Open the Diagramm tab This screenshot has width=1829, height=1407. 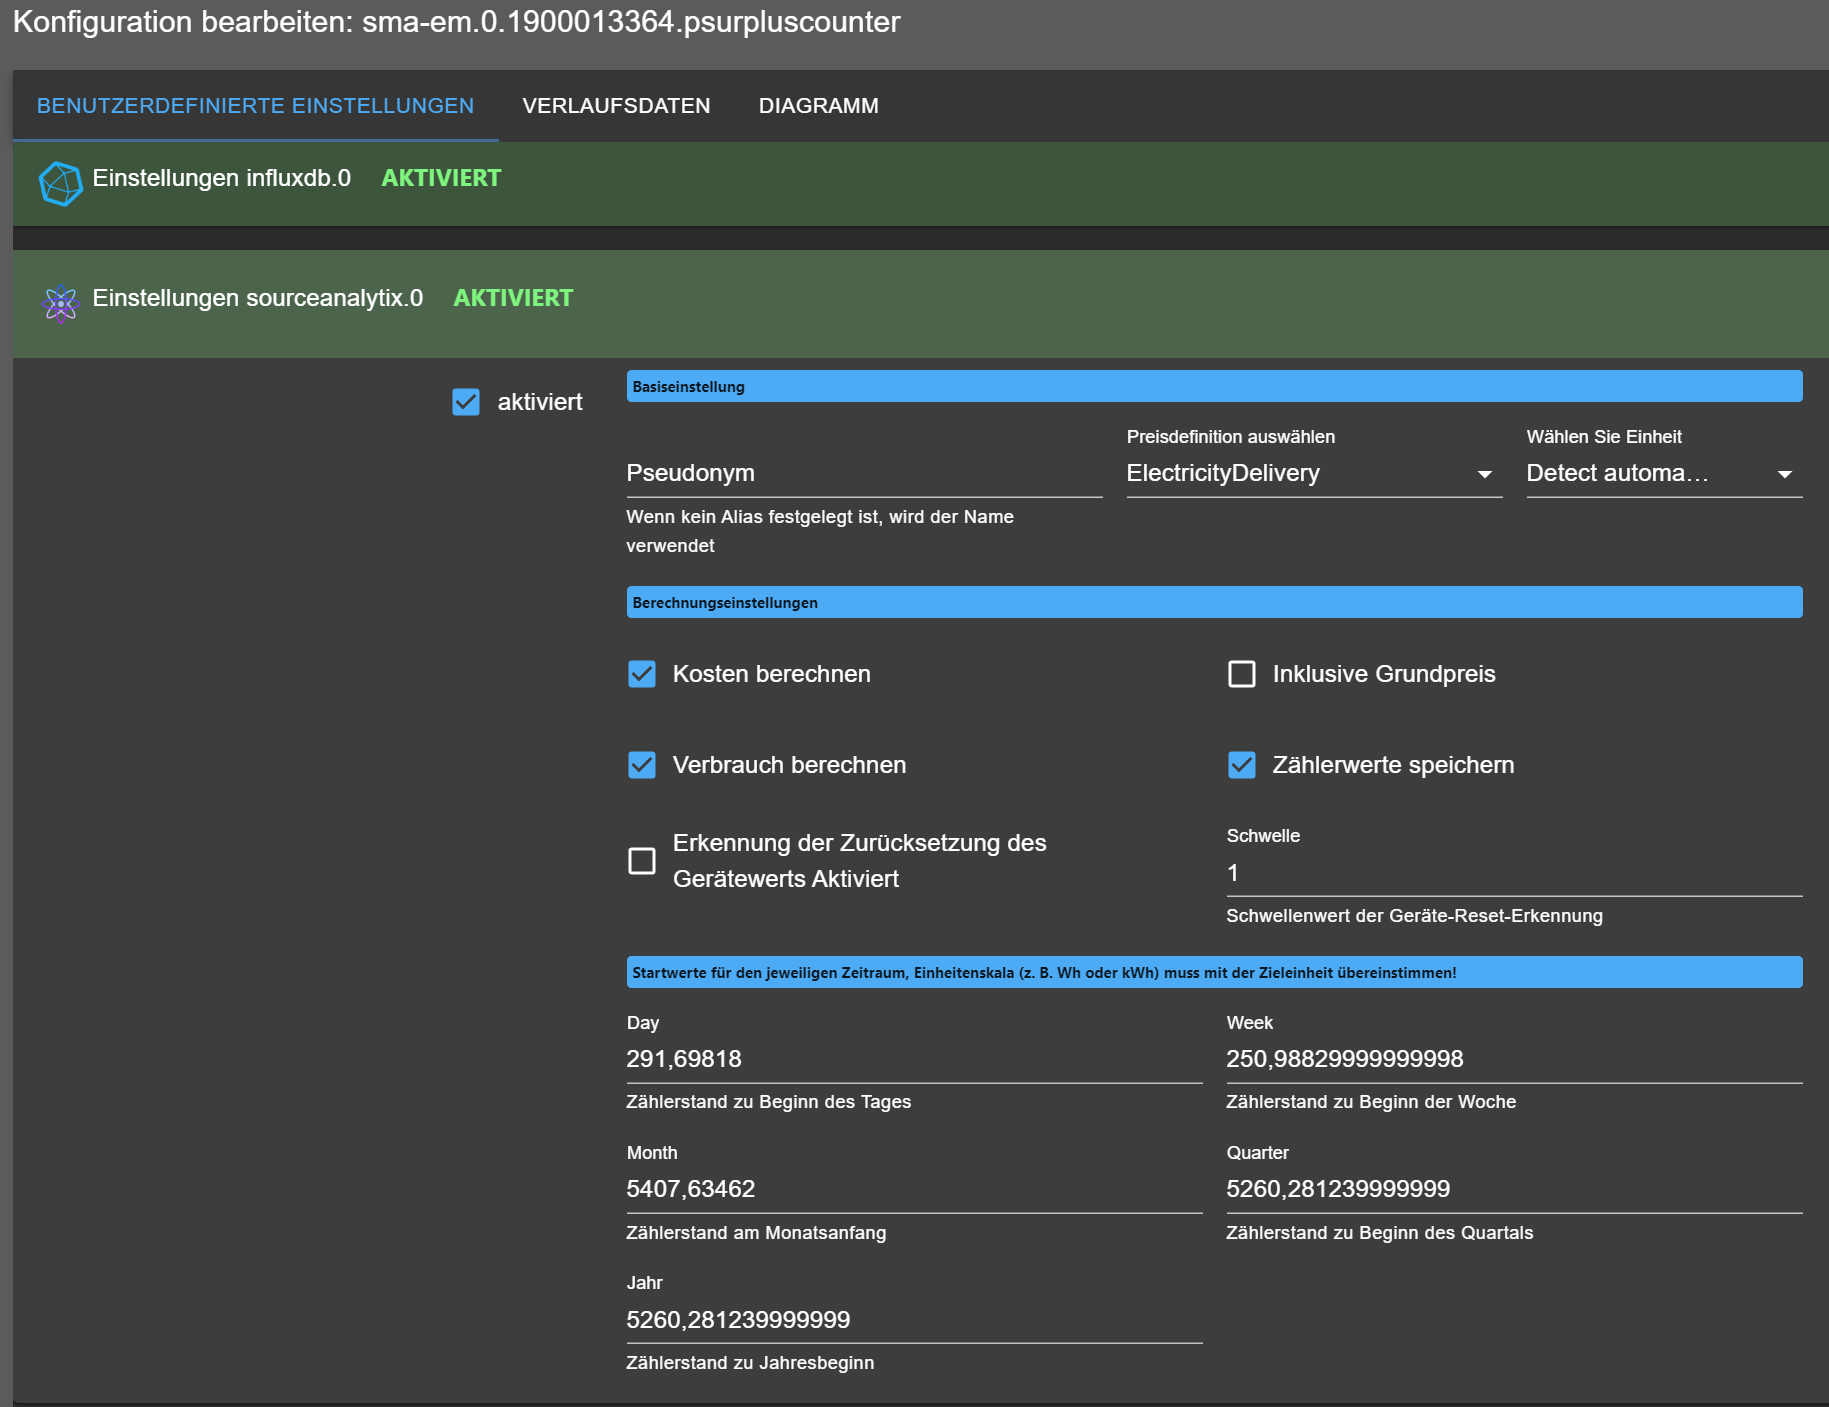click(x=818, y=106)
